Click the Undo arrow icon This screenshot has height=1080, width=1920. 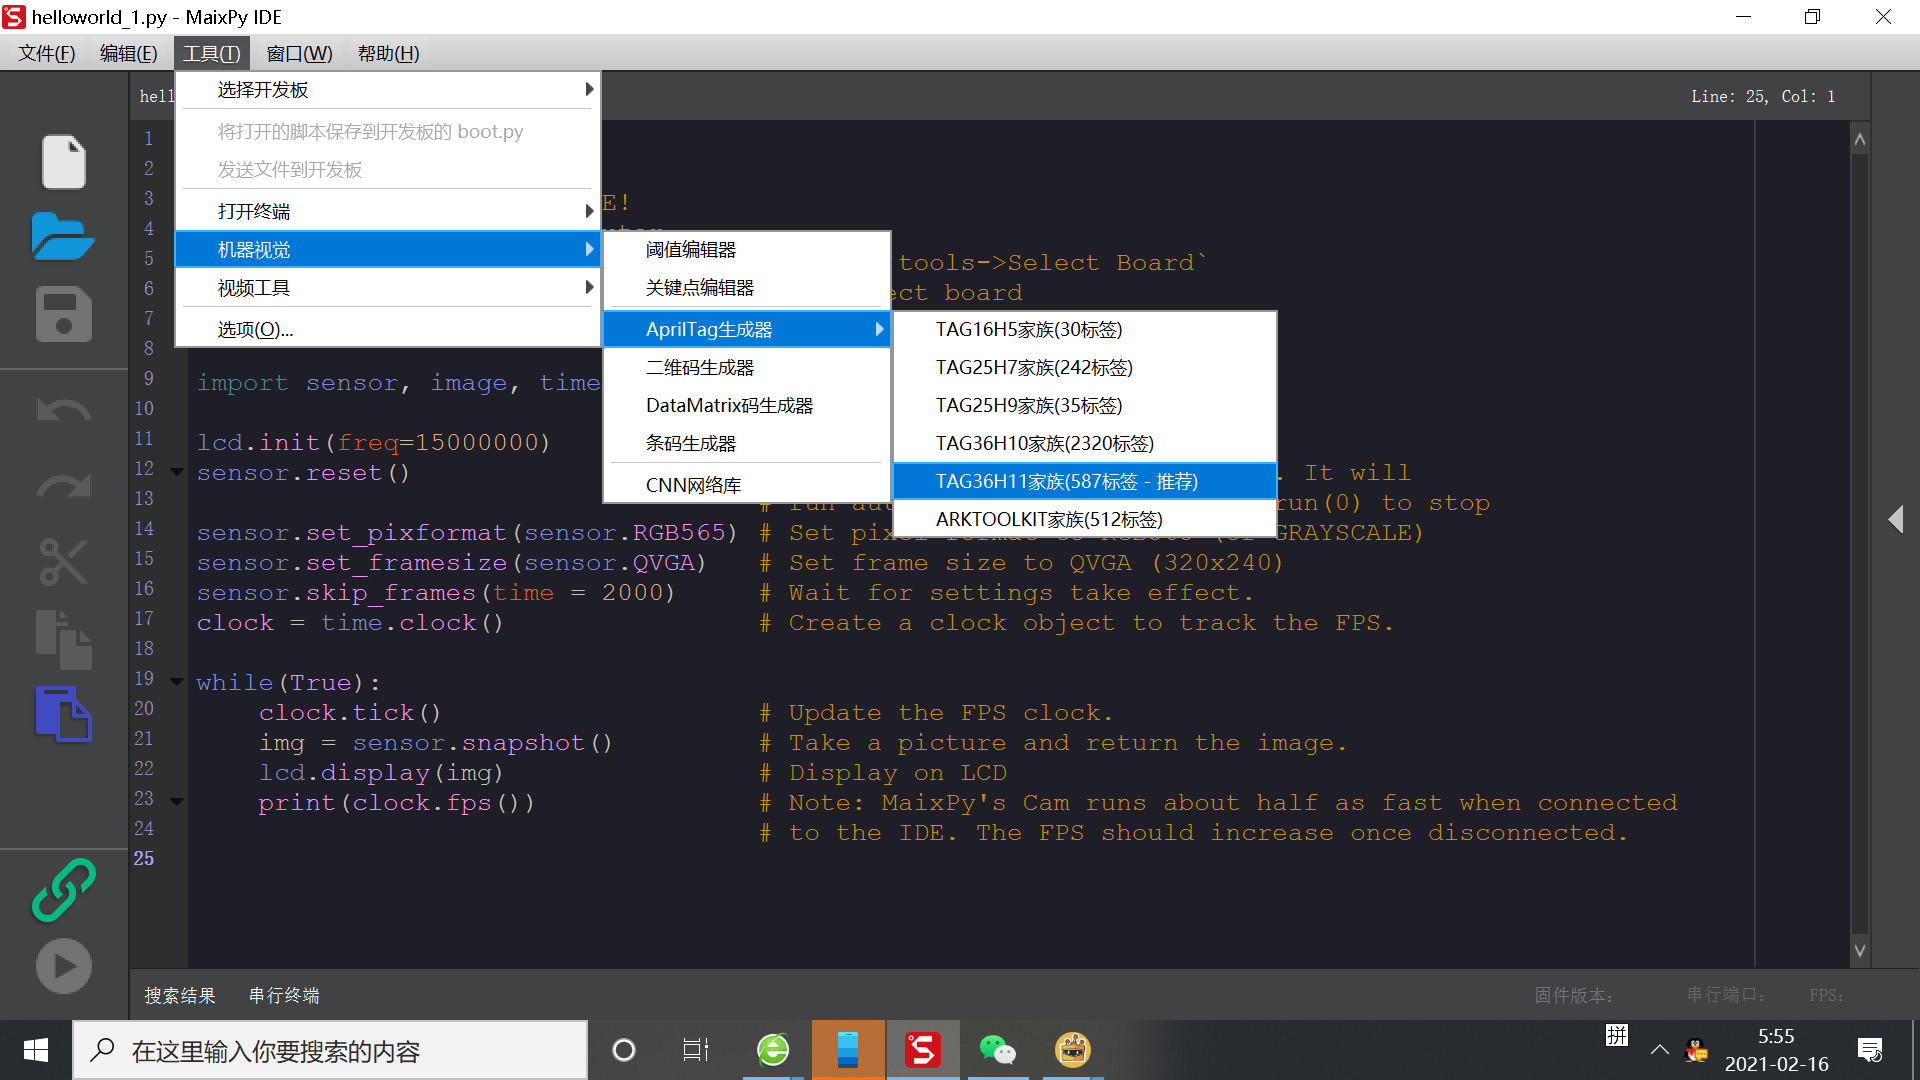tap(63, 411)
